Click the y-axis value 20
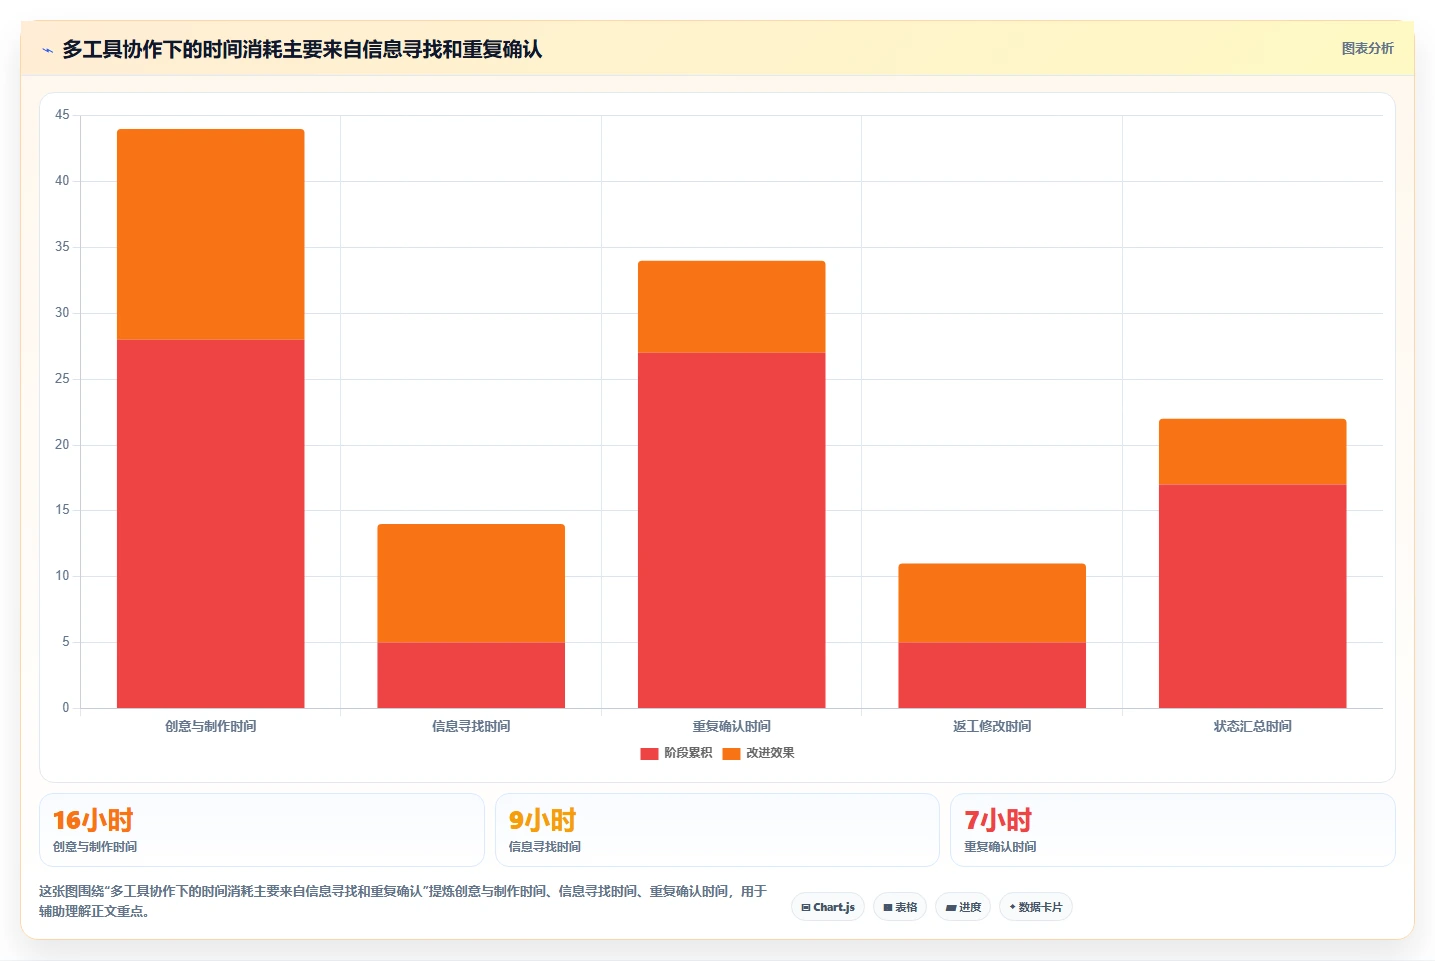Screen dimensions: 1435x961 [x=62, y=445]
